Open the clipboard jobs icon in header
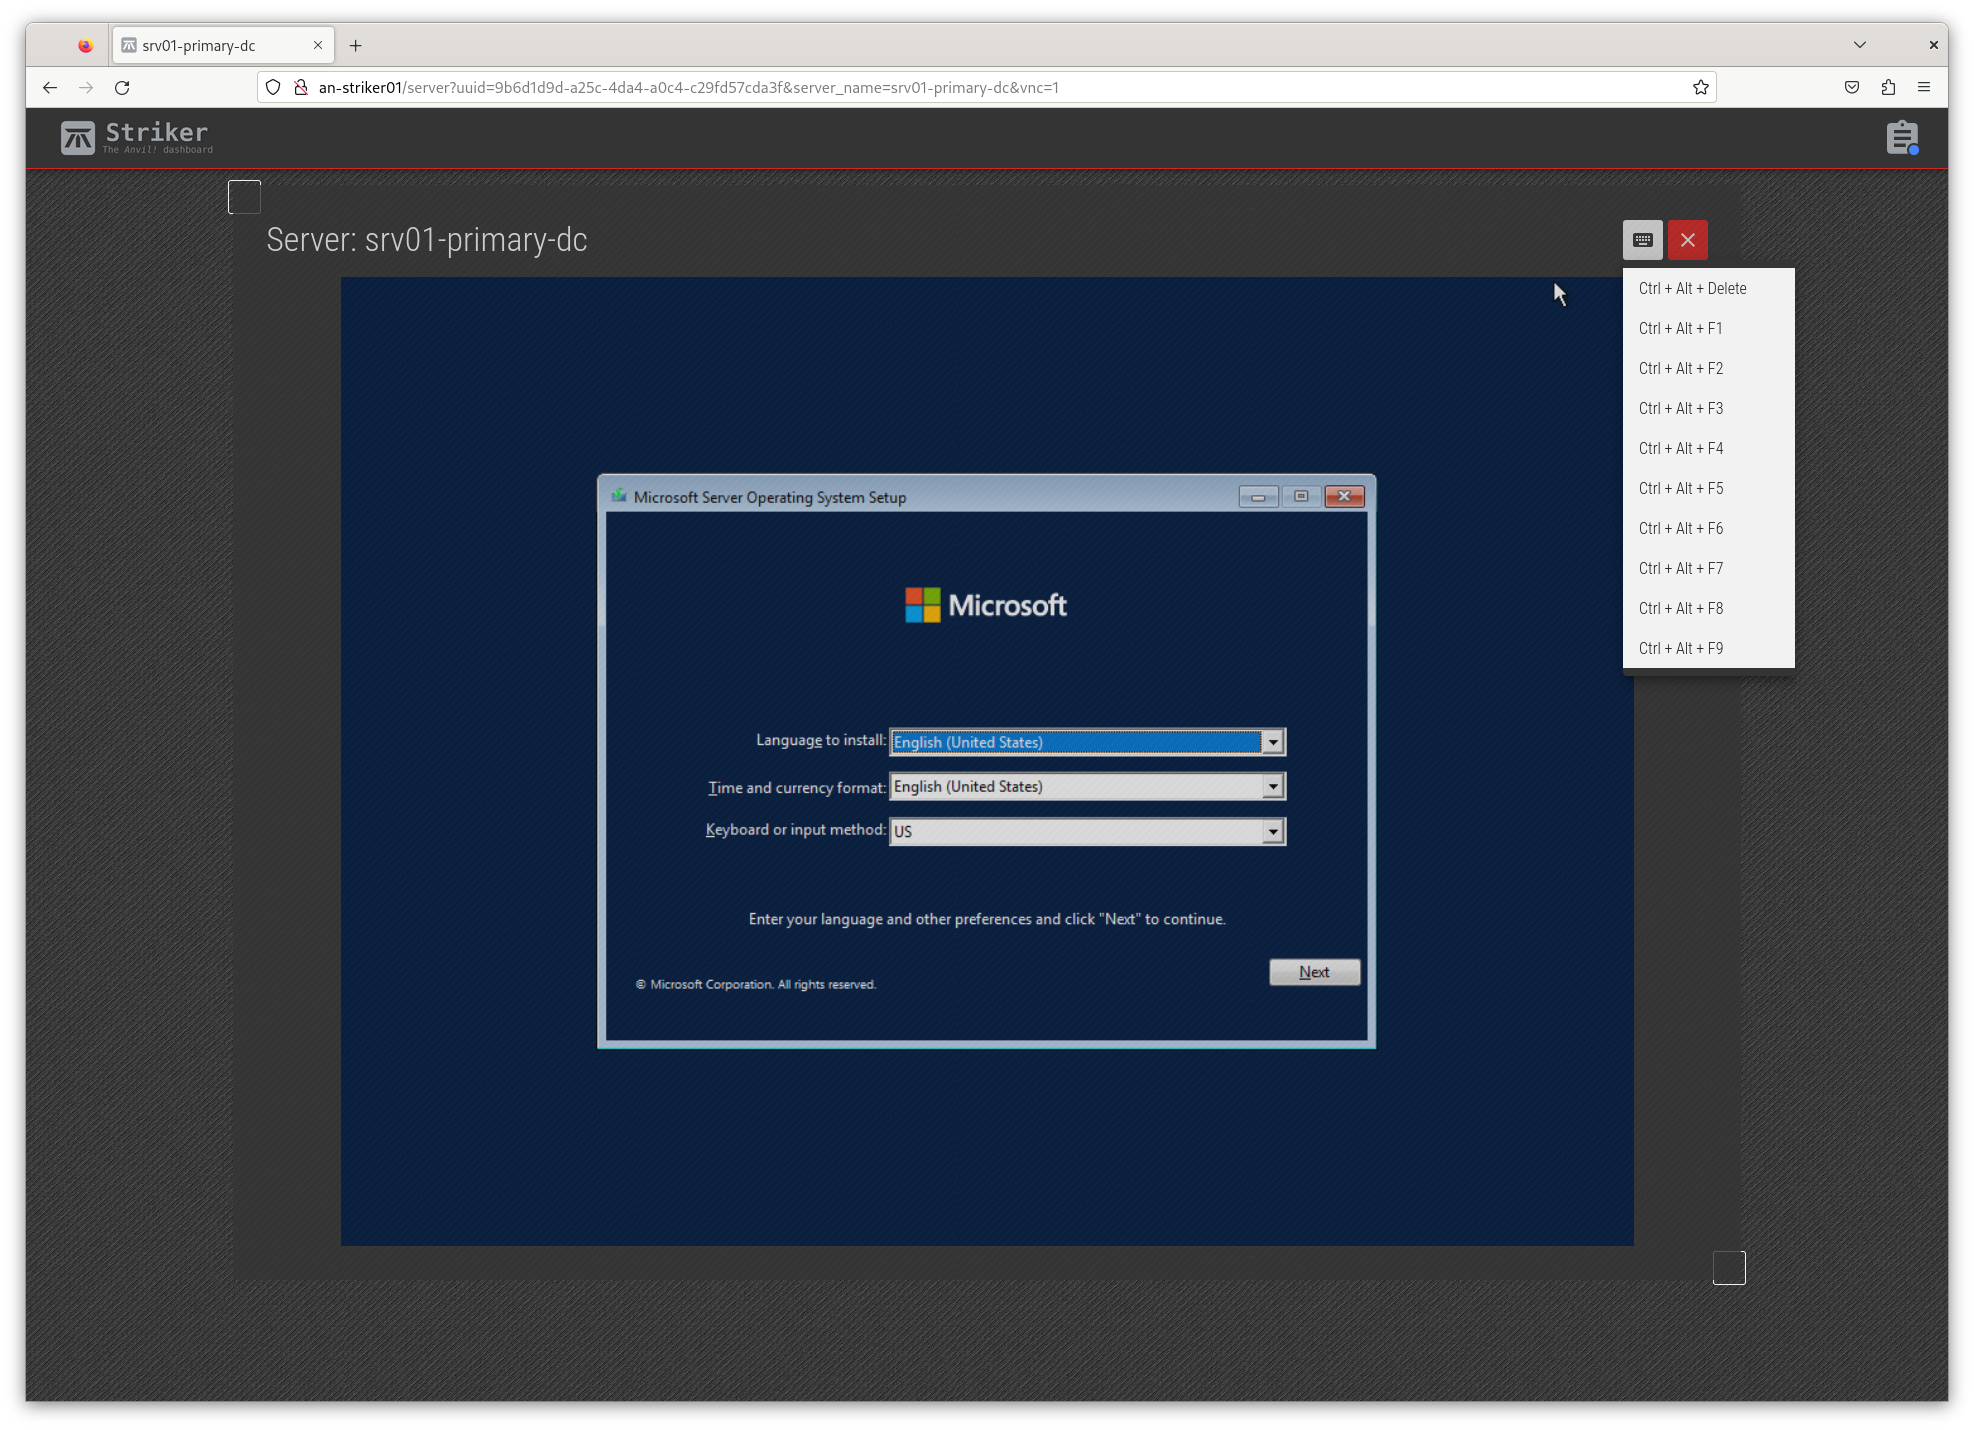This screenshot has width=1974, height=1430. [1902, 138]
